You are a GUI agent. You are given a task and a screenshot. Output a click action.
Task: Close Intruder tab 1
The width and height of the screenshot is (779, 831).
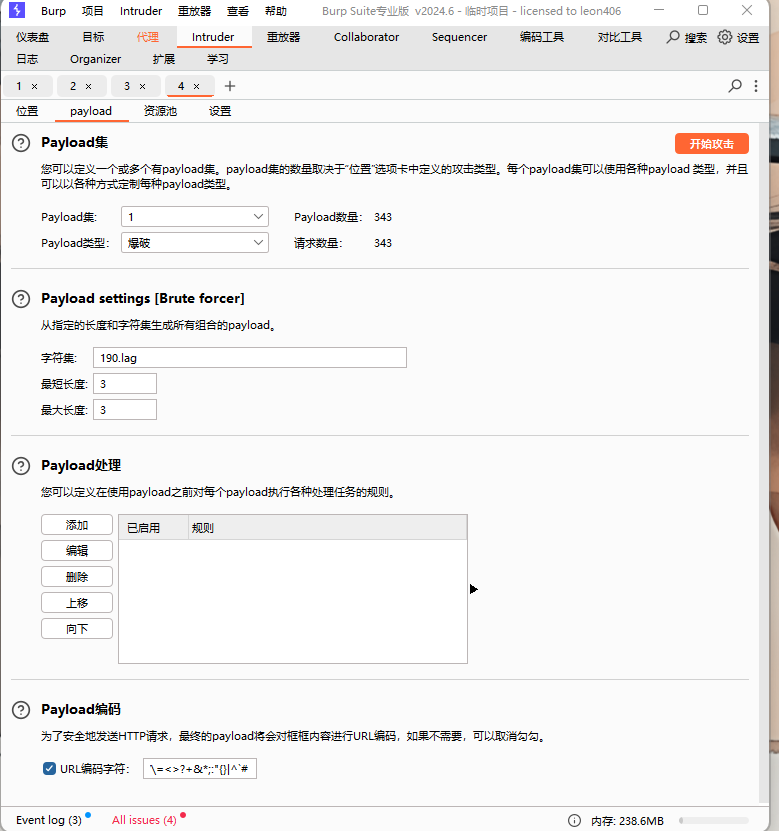pos(34,86)
